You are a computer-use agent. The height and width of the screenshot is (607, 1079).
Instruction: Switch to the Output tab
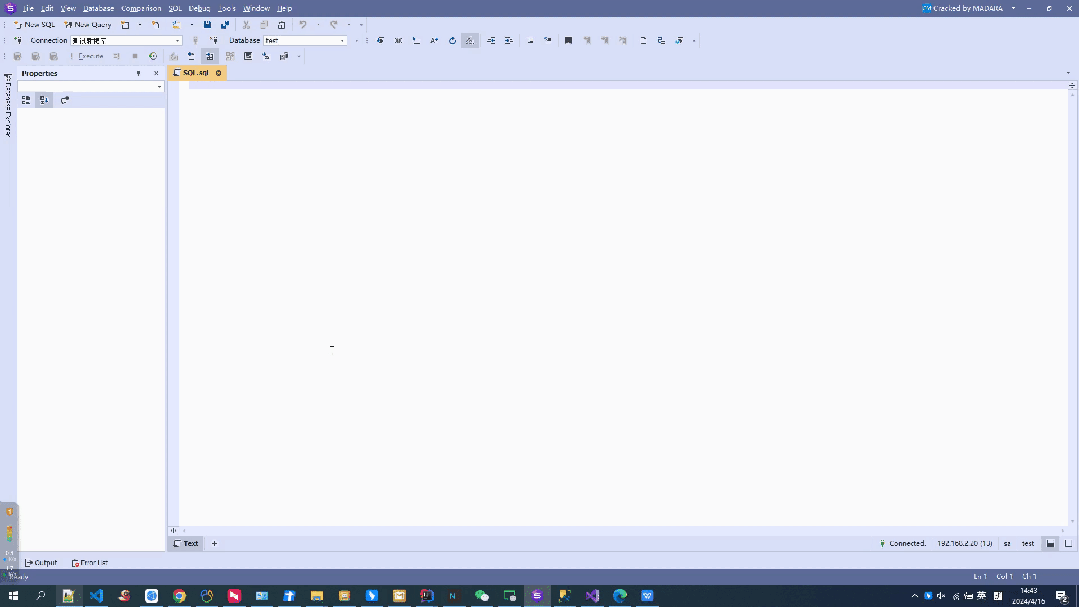click(x=41, y=563)
